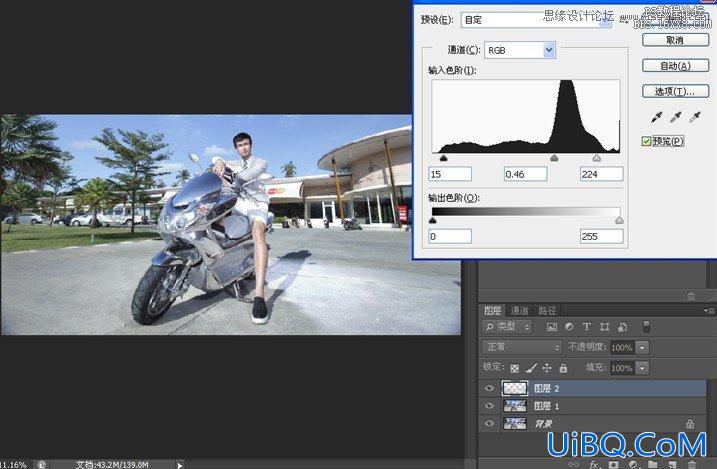Select the 背景 layer name

click(544, 424)
